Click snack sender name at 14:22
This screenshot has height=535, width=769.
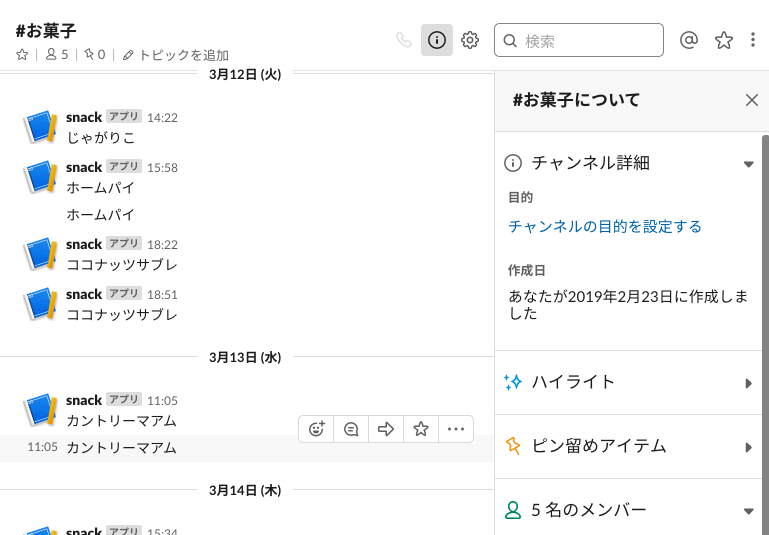point(84,117)
